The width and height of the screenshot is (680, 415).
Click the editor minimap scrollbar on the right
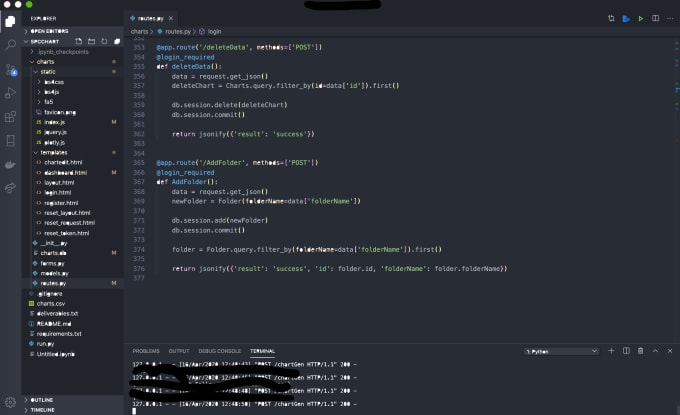[x=677, y=191]
